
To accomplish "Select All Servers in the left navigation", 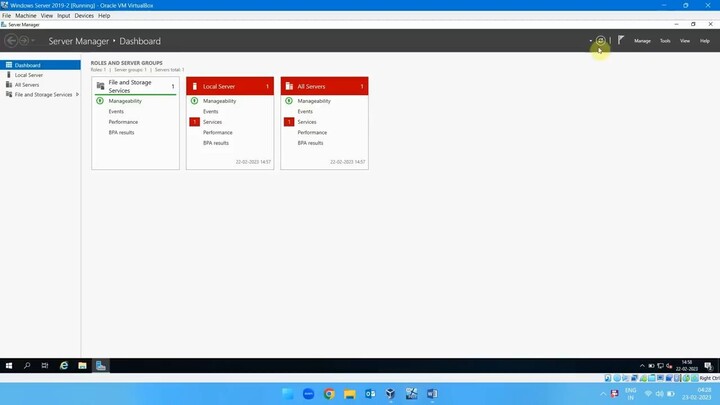I will coord(40,84).
